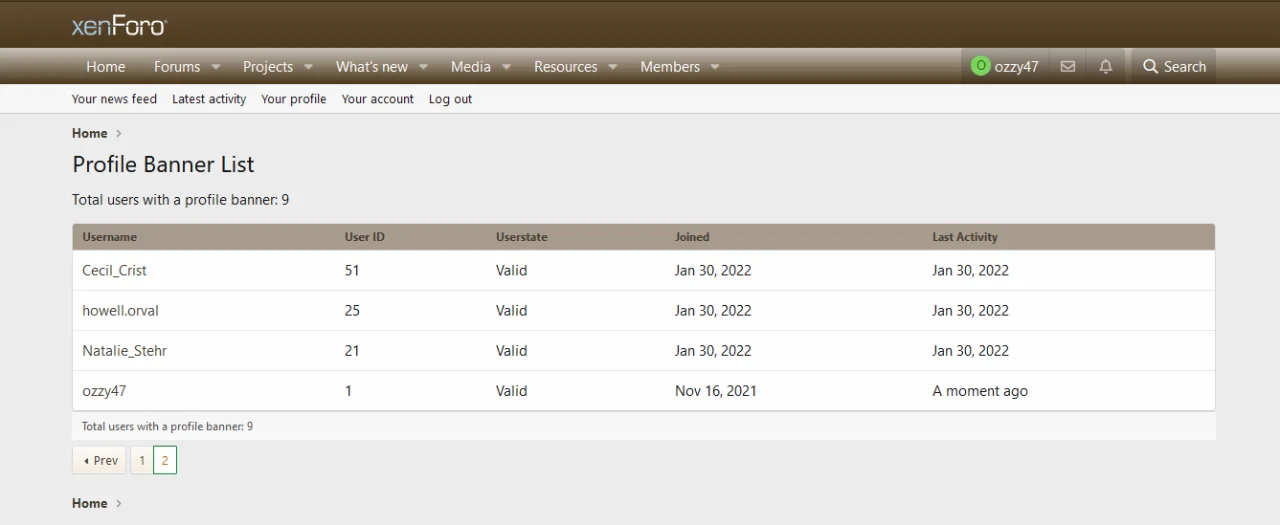Viewport: 1280px width, 525px height.
Task: Open Your news feed link
Action: pyautogui.click(x=114, y=99)
